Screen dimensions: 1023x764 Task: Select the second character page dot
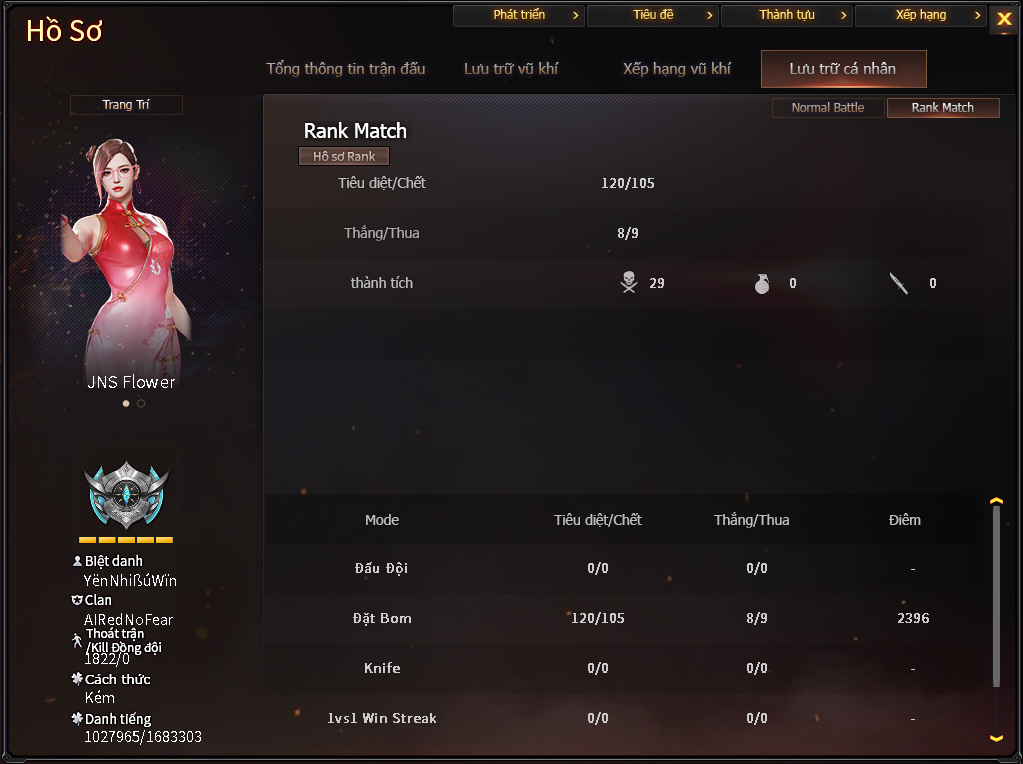pyautogui.click(x=141, y=403)
